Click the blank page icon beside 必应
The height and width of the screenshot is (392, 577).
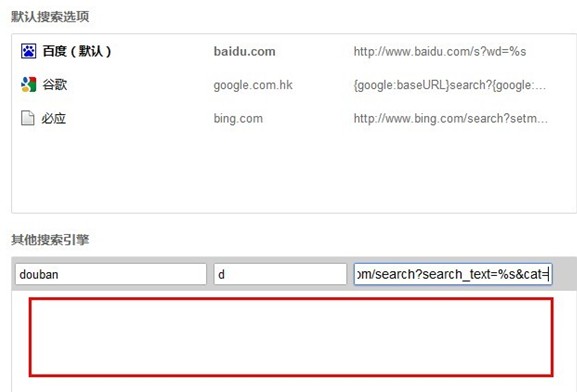(28, 118)
